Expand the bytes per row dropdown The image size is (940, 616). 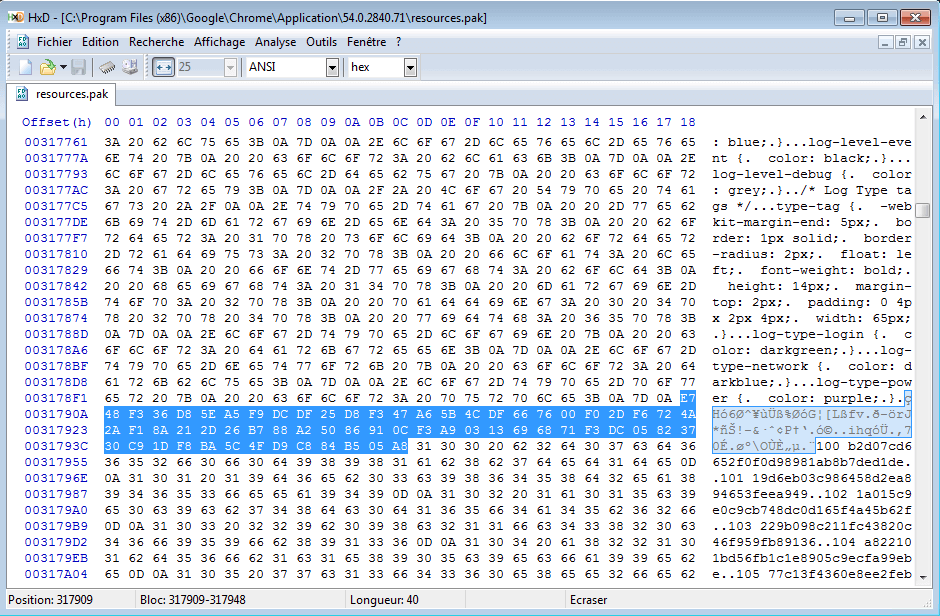[x=230, y=67]
